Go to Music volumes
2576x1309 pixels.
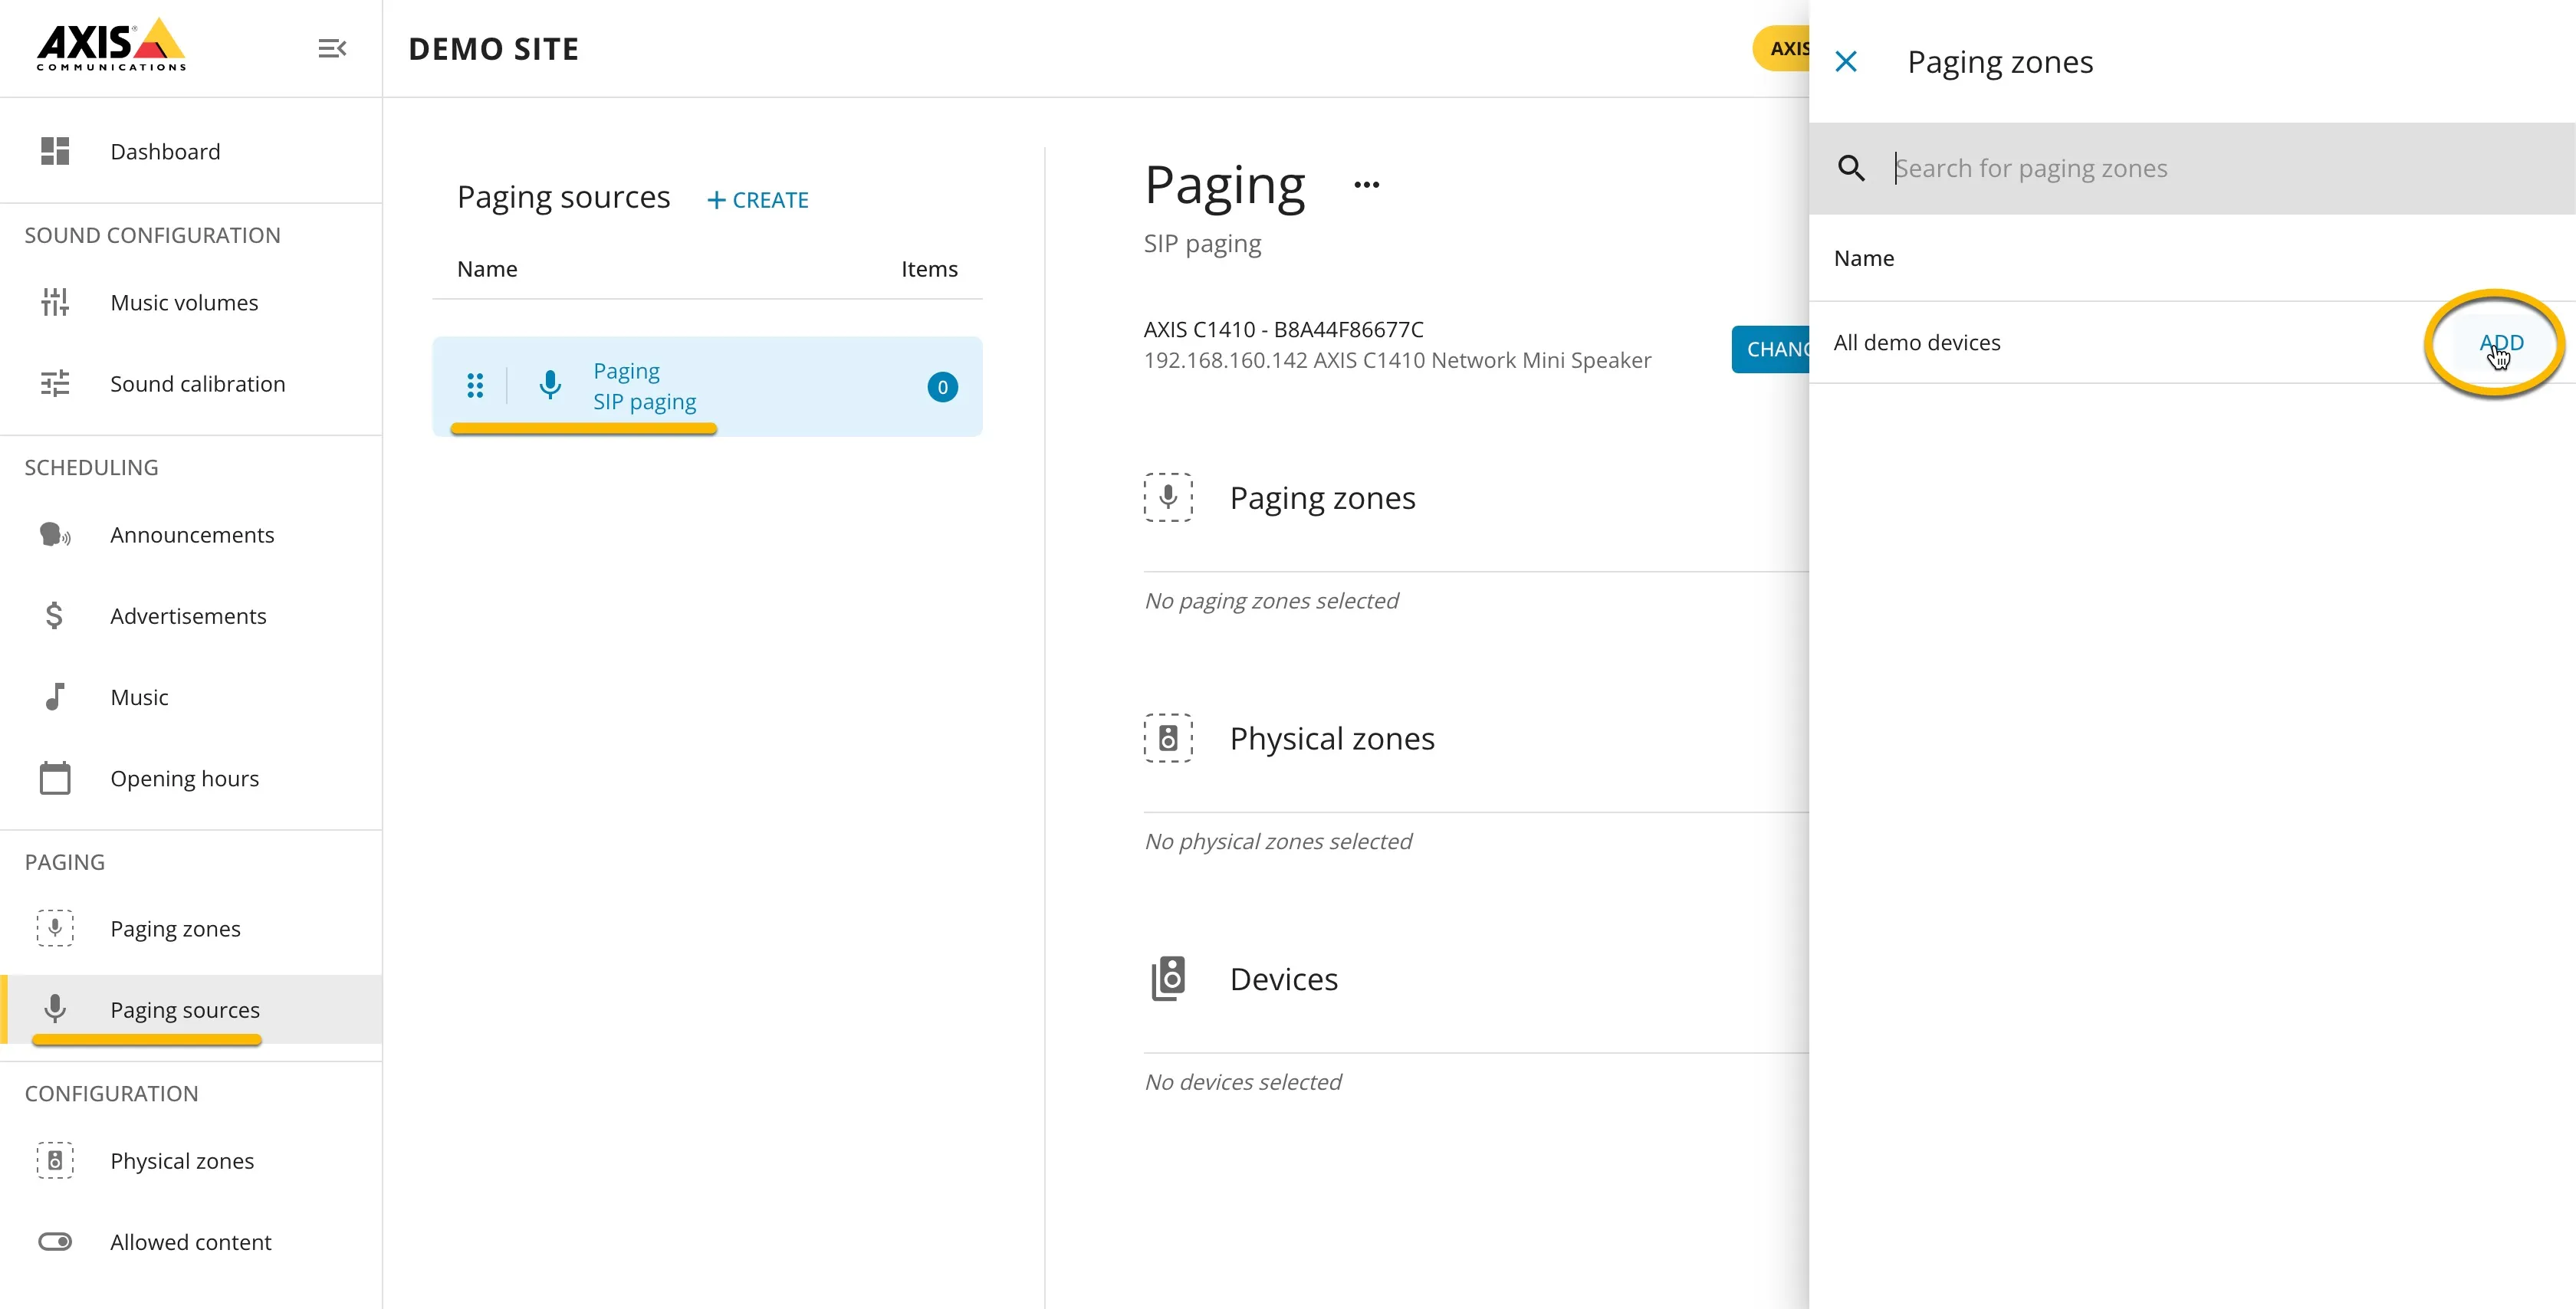(x=184, y=302)
